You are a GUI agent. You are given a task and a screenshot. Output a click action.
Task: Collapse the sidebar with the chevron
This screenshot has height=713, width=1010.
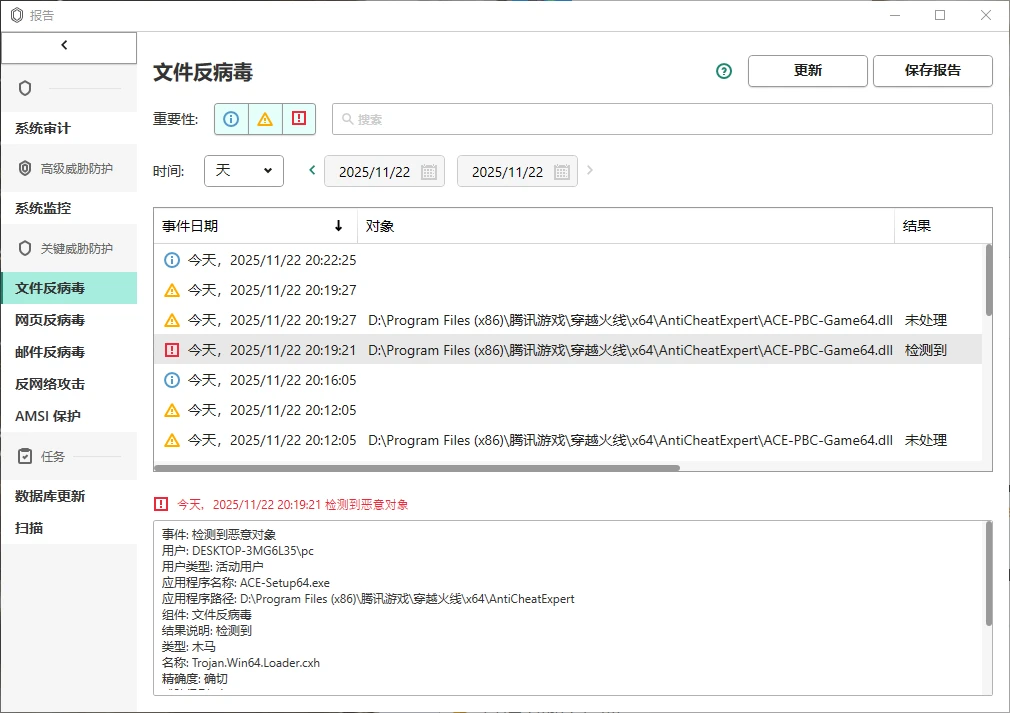pyautogui.click(x=68, y=46)
